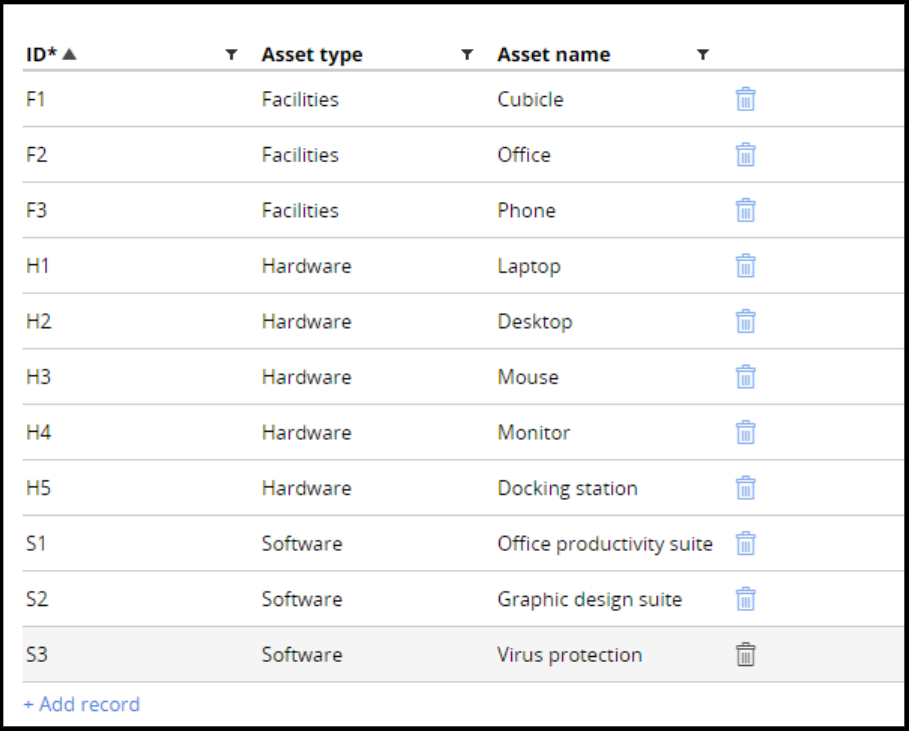The width and height of the screenshot is (909, 731).
Task: Select the Virus protection name cell
Action: 569,655
